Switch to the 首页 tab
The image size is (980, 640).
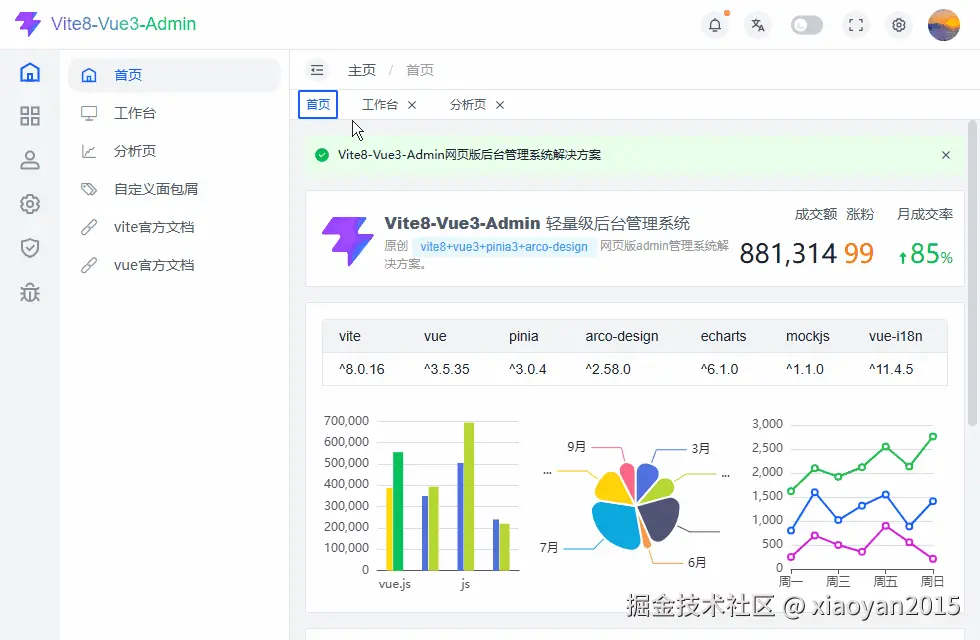[x=318, y=104]
